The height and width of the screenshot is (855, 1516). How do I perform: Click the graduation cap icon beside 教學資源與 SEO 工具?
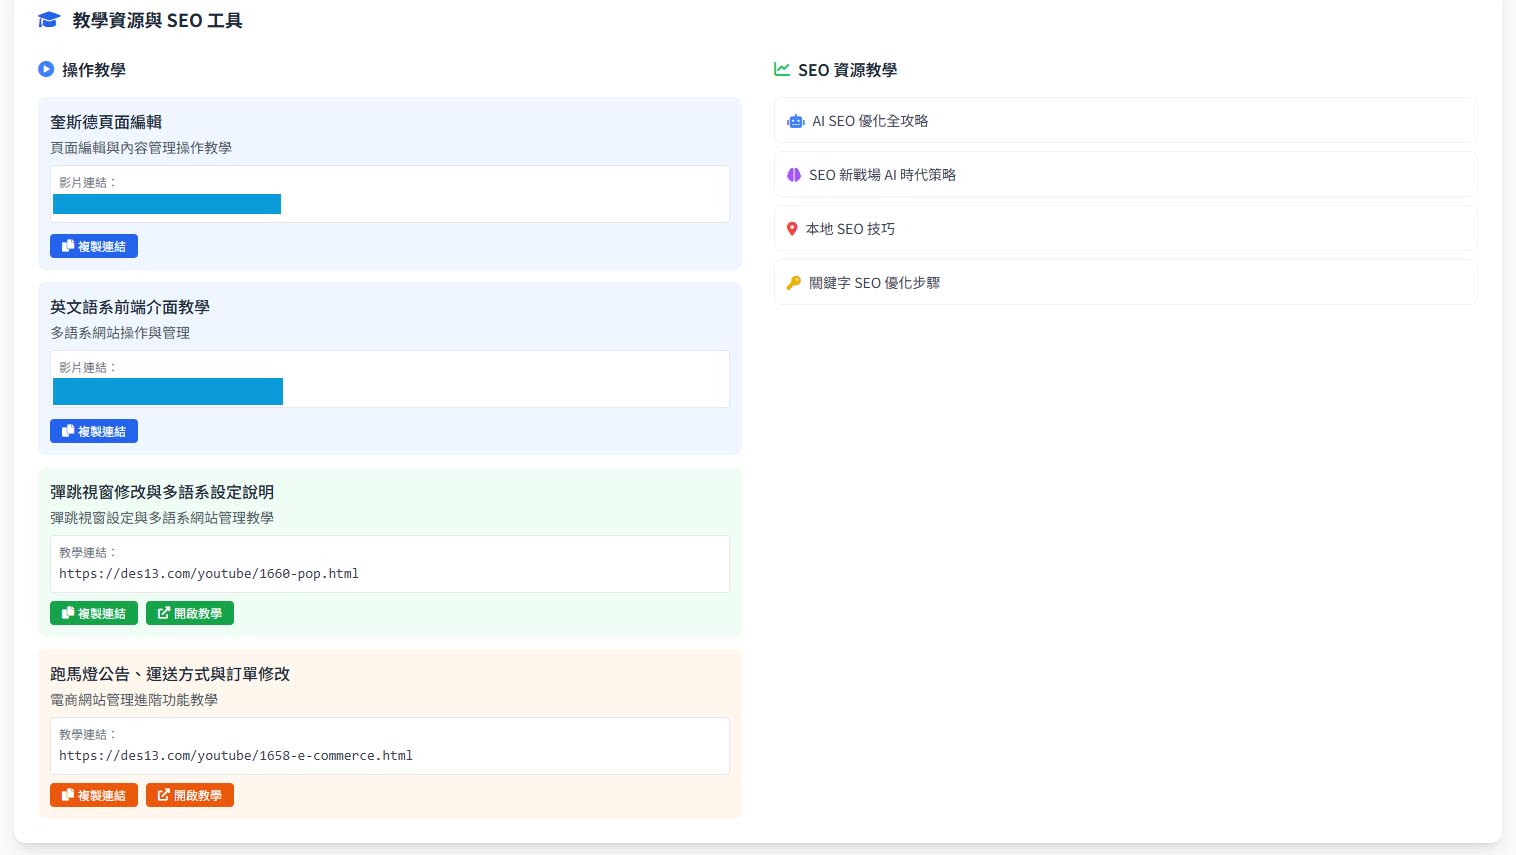click(49, 20)
